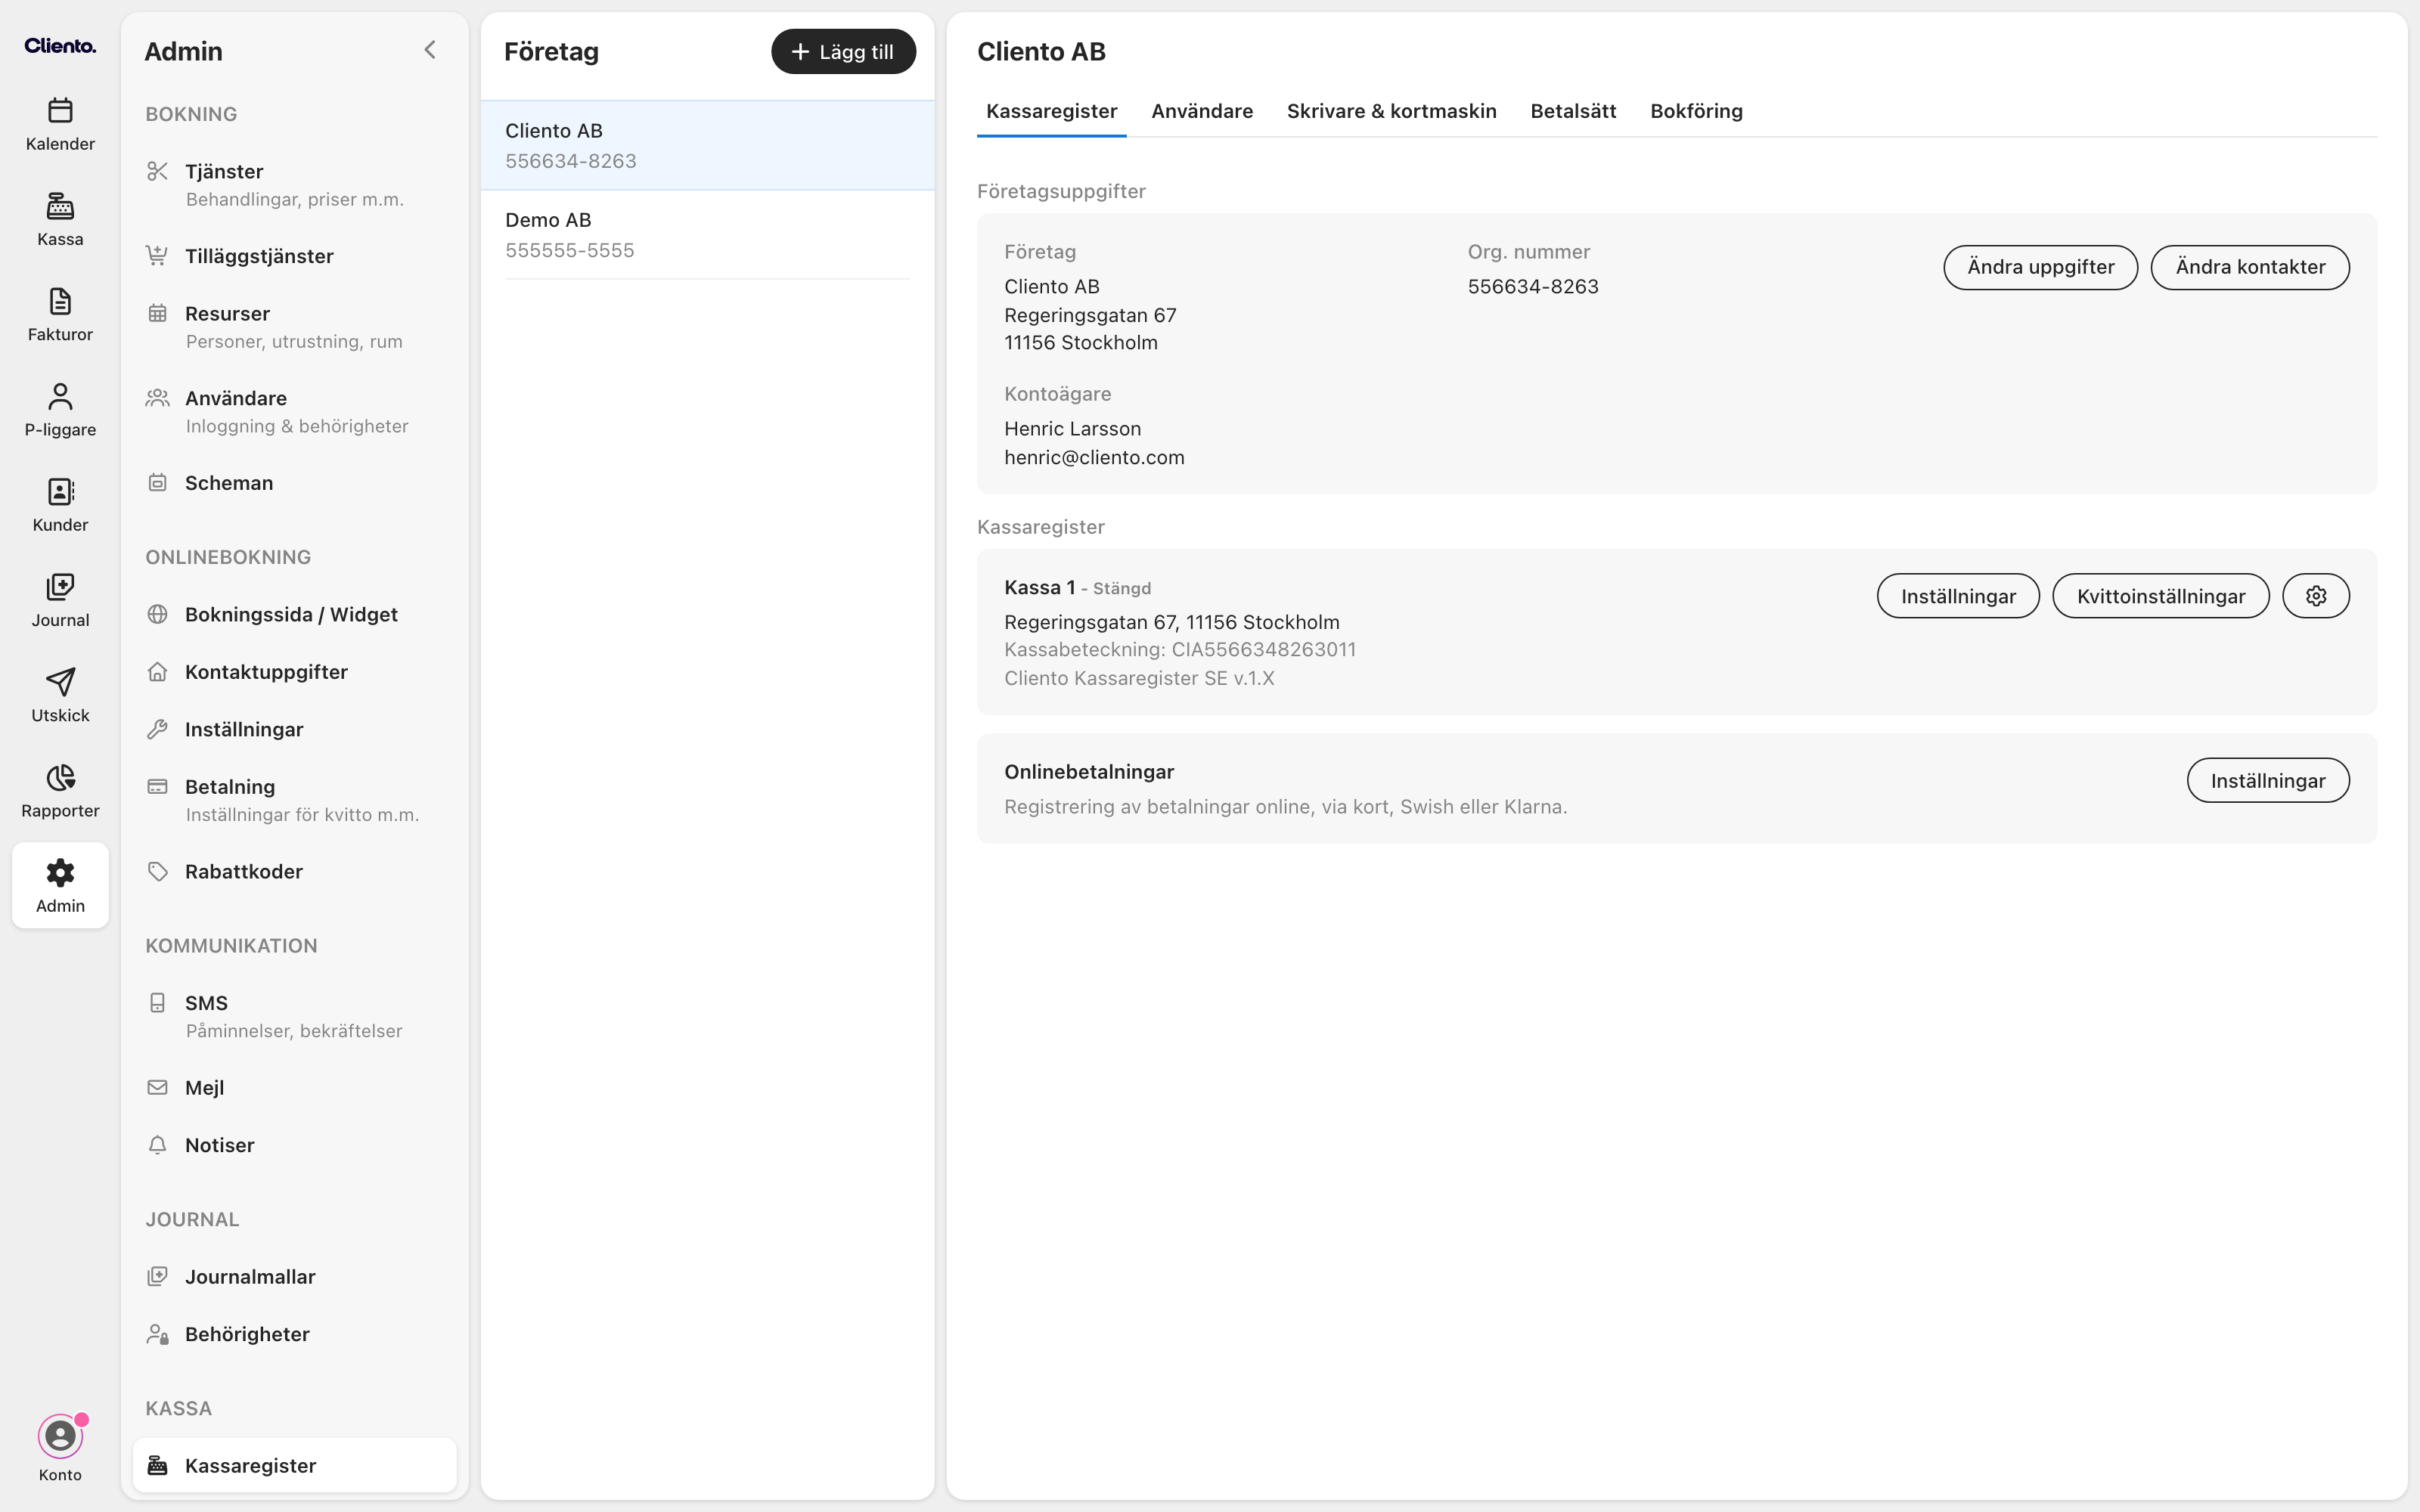Click the Henric Larsson account owner name
Image resolution: width=2420 pixels, height=1512 pixels.
point(1072,428)
